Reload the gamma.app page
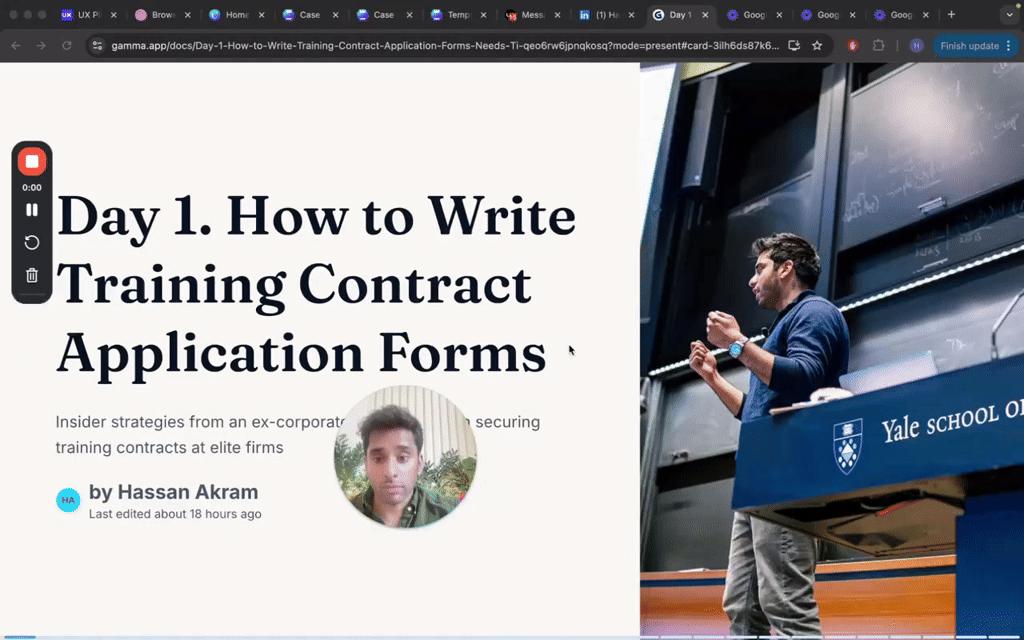Viewport: 1024px width, 640px height. (x=67, y=46)
